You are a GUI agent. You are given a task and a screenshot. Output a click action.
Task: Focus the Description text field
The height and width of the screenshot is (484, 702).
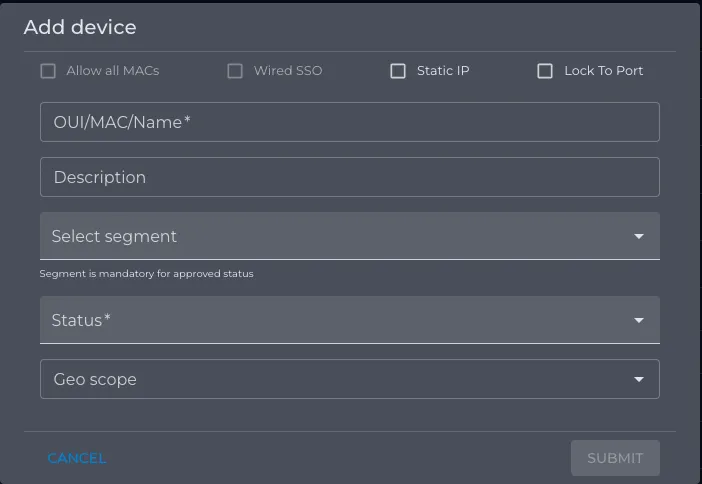(x=350, y=177)
